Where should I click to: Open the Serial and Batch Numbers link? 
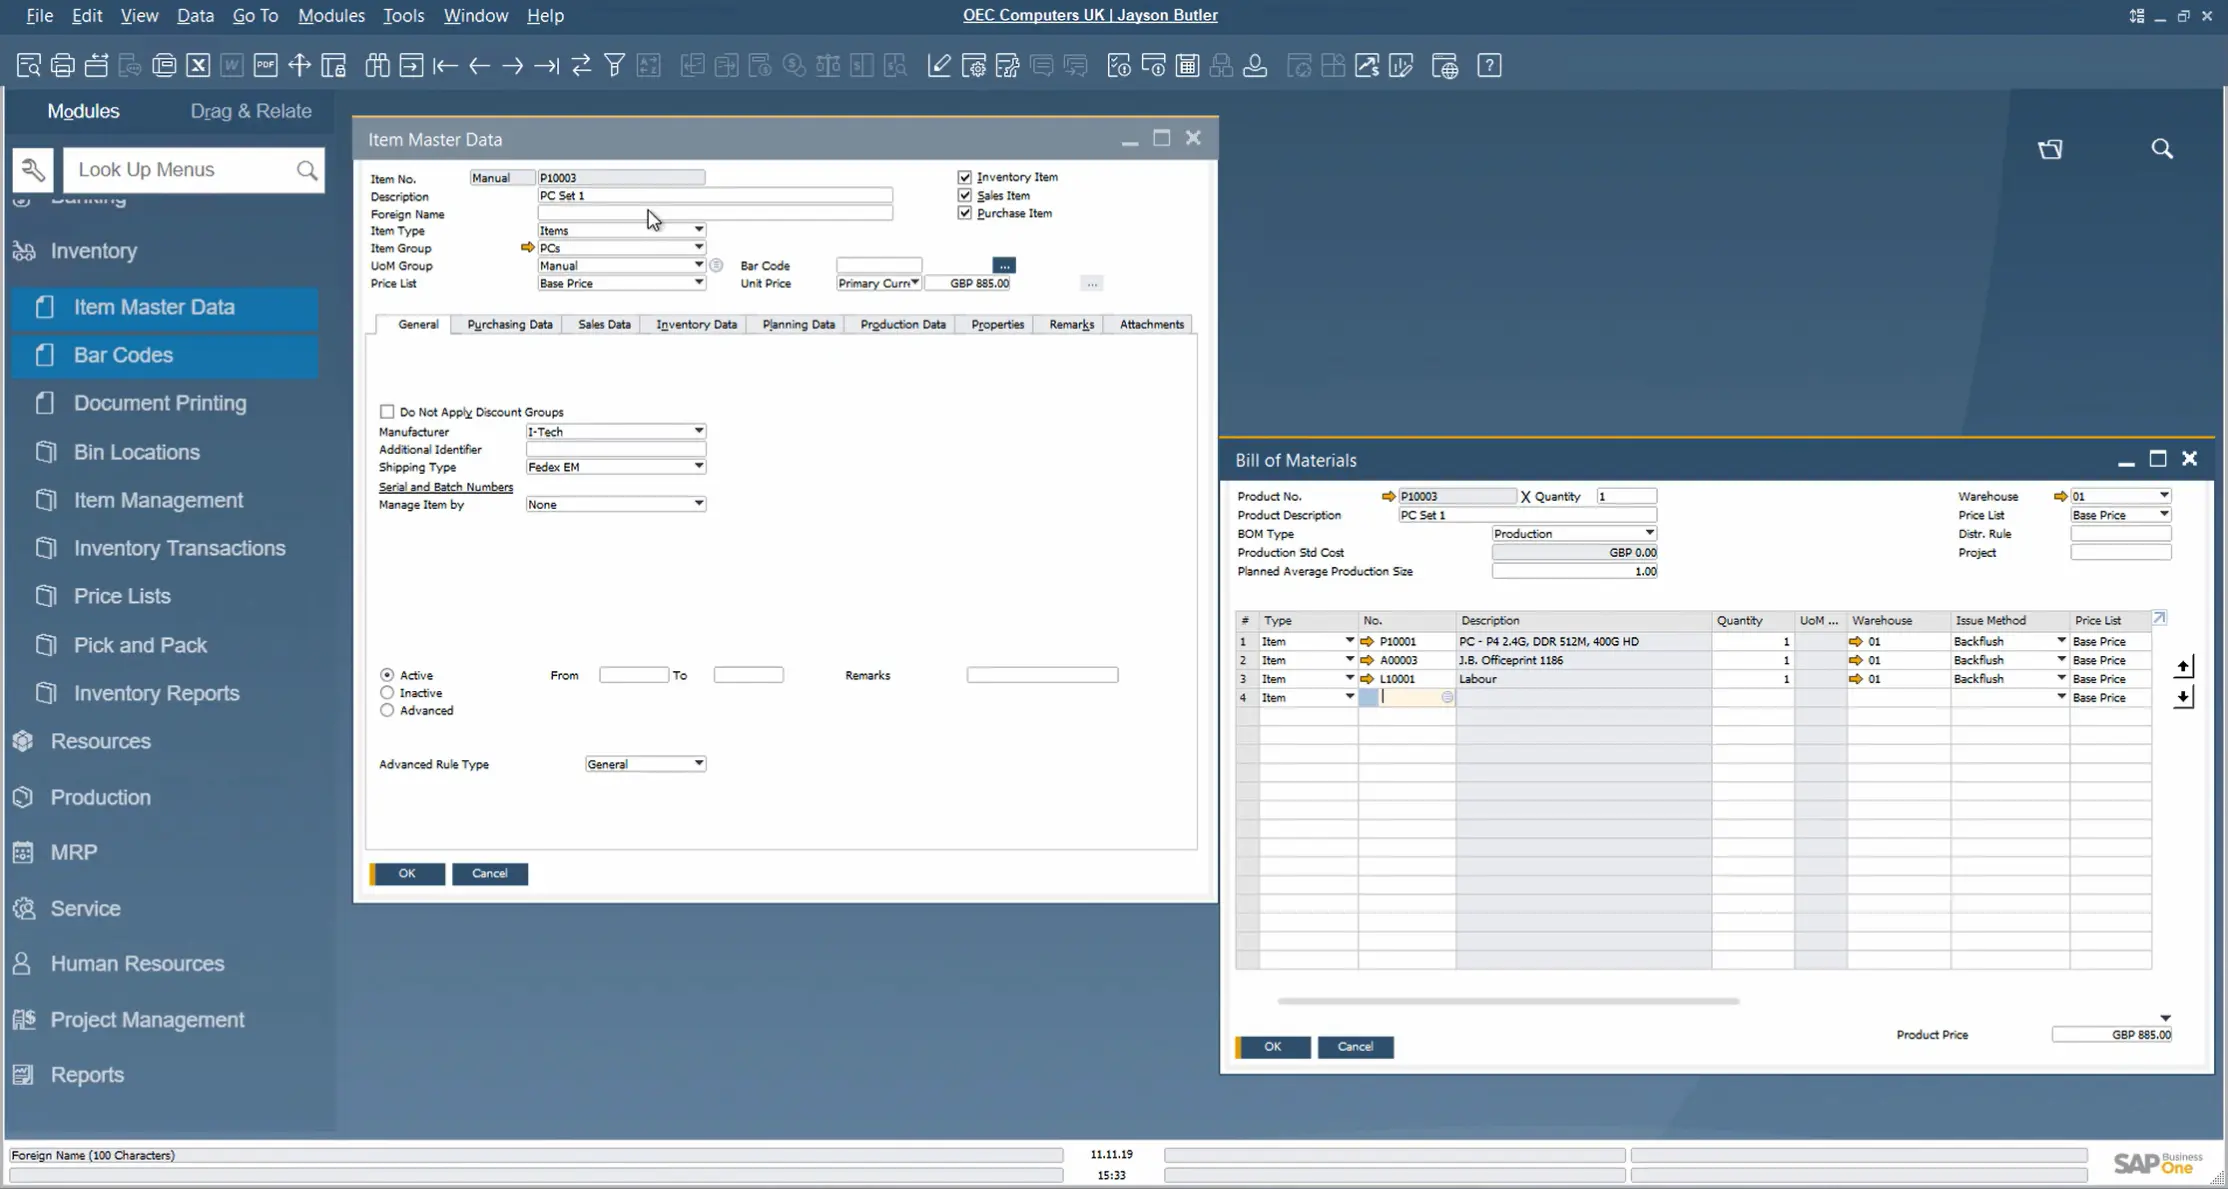click(x=446, y=487)
